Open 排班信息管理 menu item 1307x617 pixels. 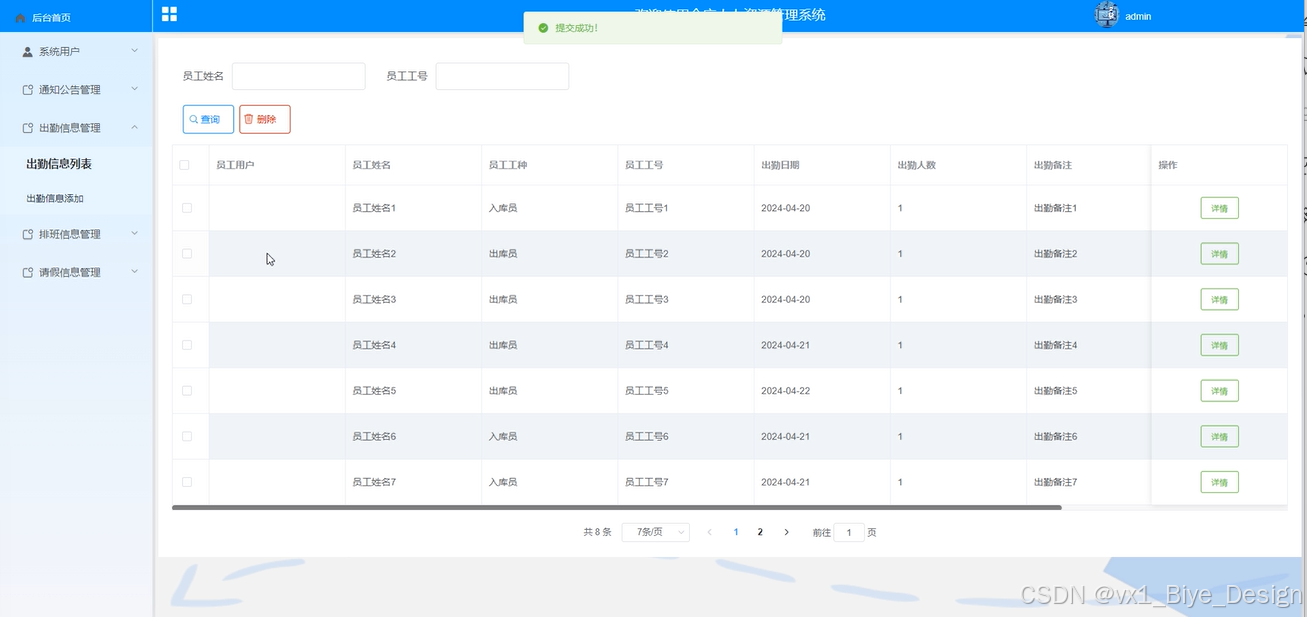tap(76, 234)
